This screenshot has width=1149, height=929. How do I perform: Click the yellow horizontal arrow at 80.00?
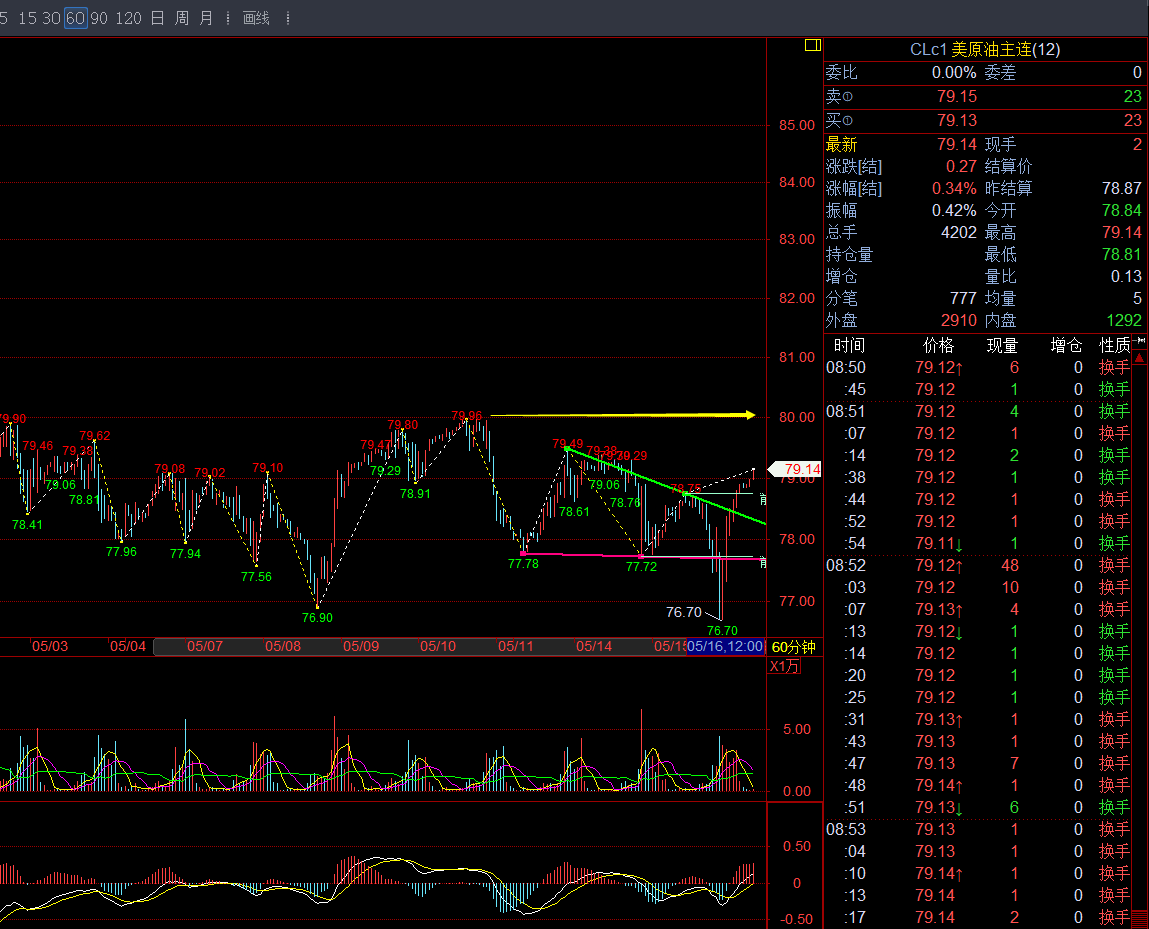(622, 414)
